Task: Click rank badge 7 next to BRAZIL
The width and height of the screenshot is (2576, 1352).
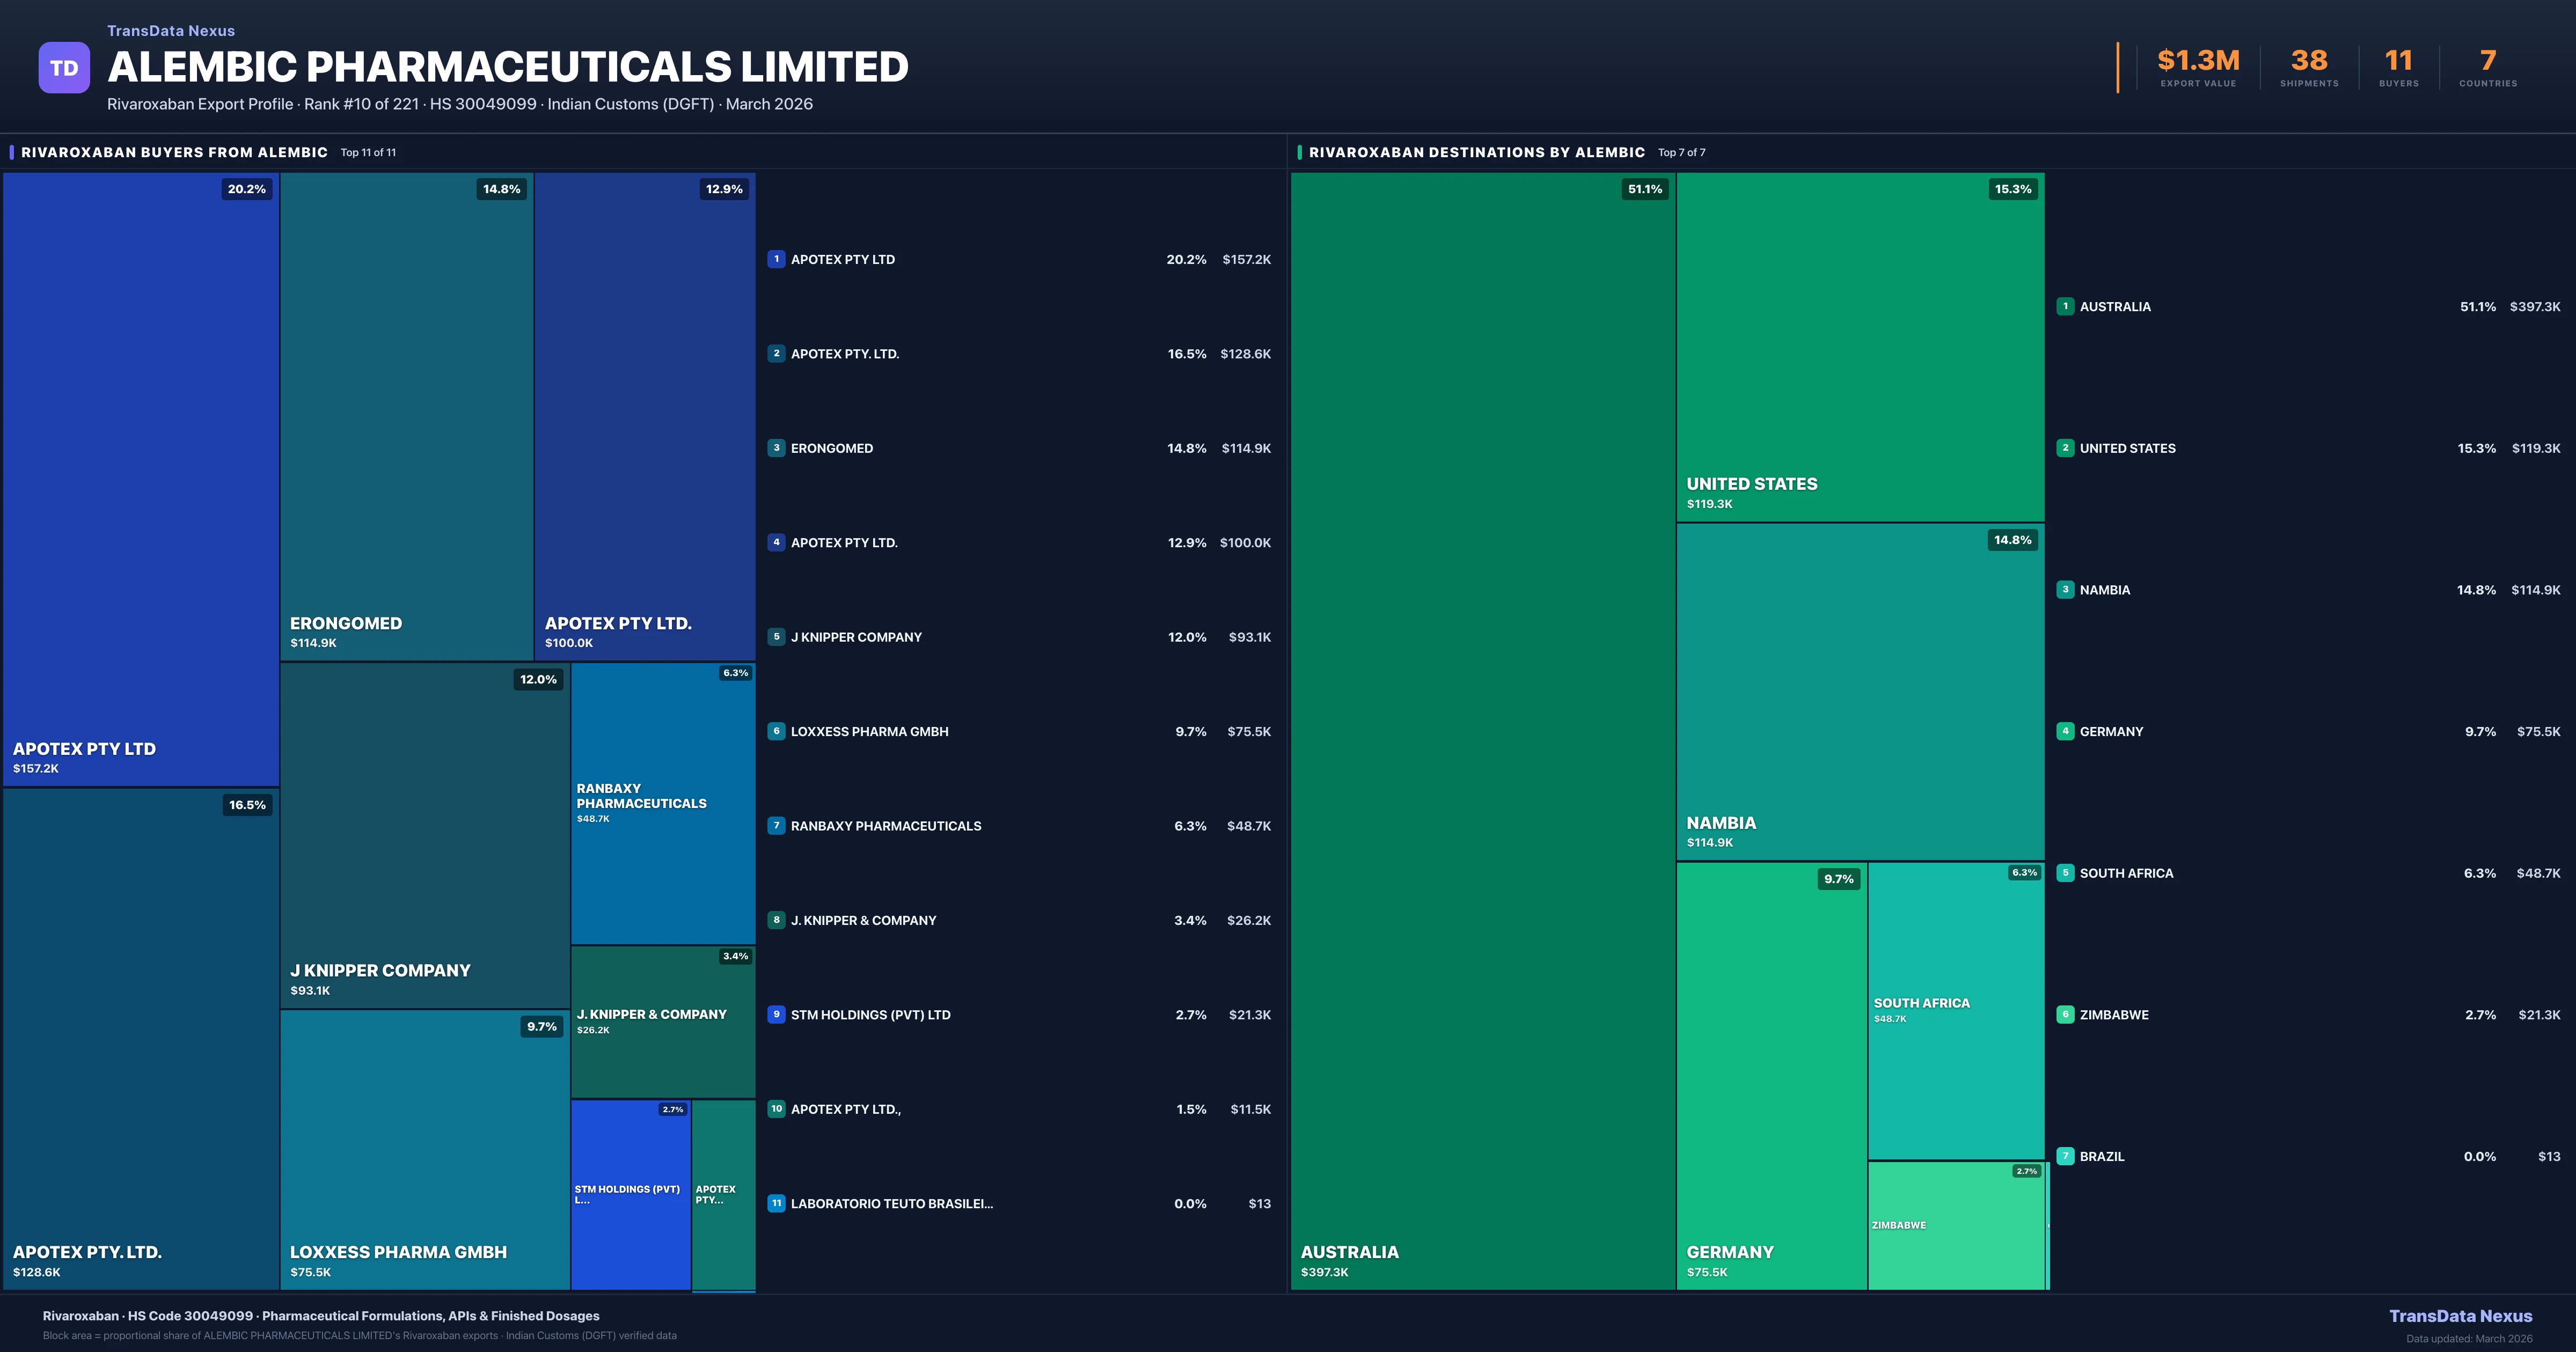Action: point(2065,1156)
